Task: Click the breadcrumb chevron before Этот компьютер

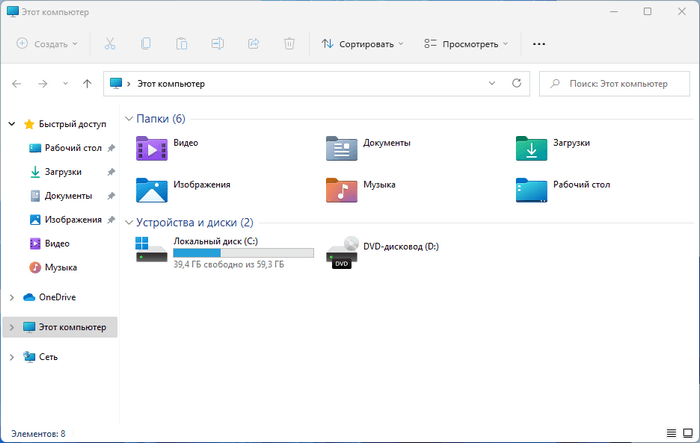Action: click(x=129, y=84)
